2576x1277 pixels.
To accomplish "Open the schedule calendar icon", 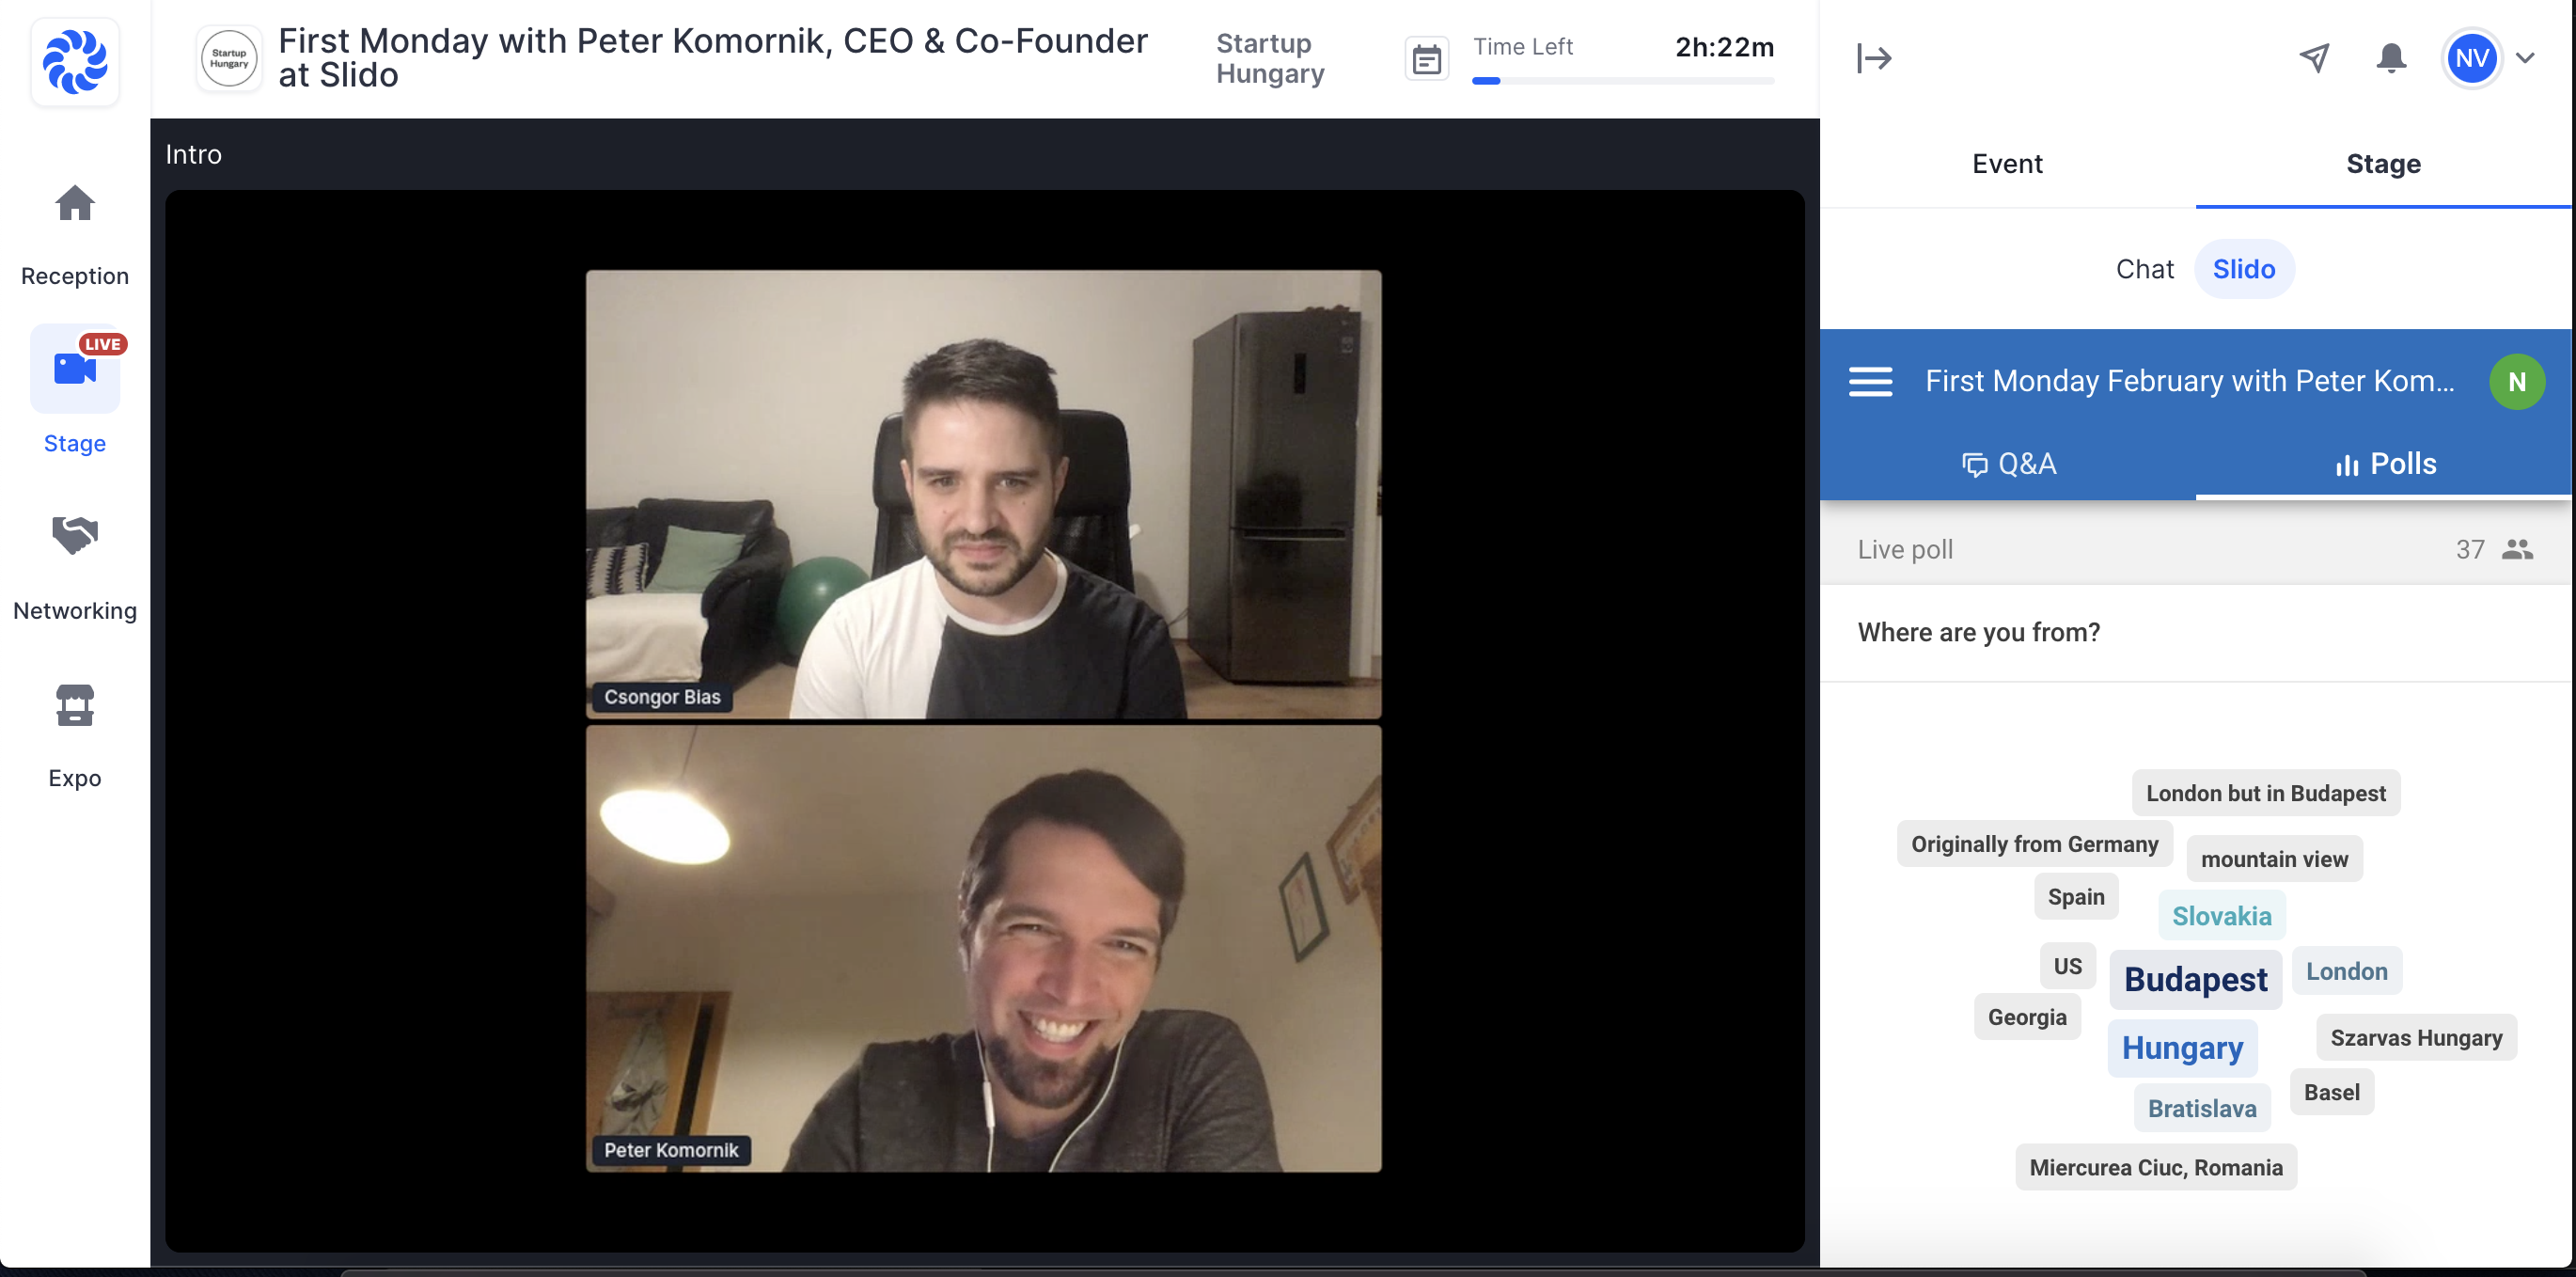I will (x=1426, y=60).
